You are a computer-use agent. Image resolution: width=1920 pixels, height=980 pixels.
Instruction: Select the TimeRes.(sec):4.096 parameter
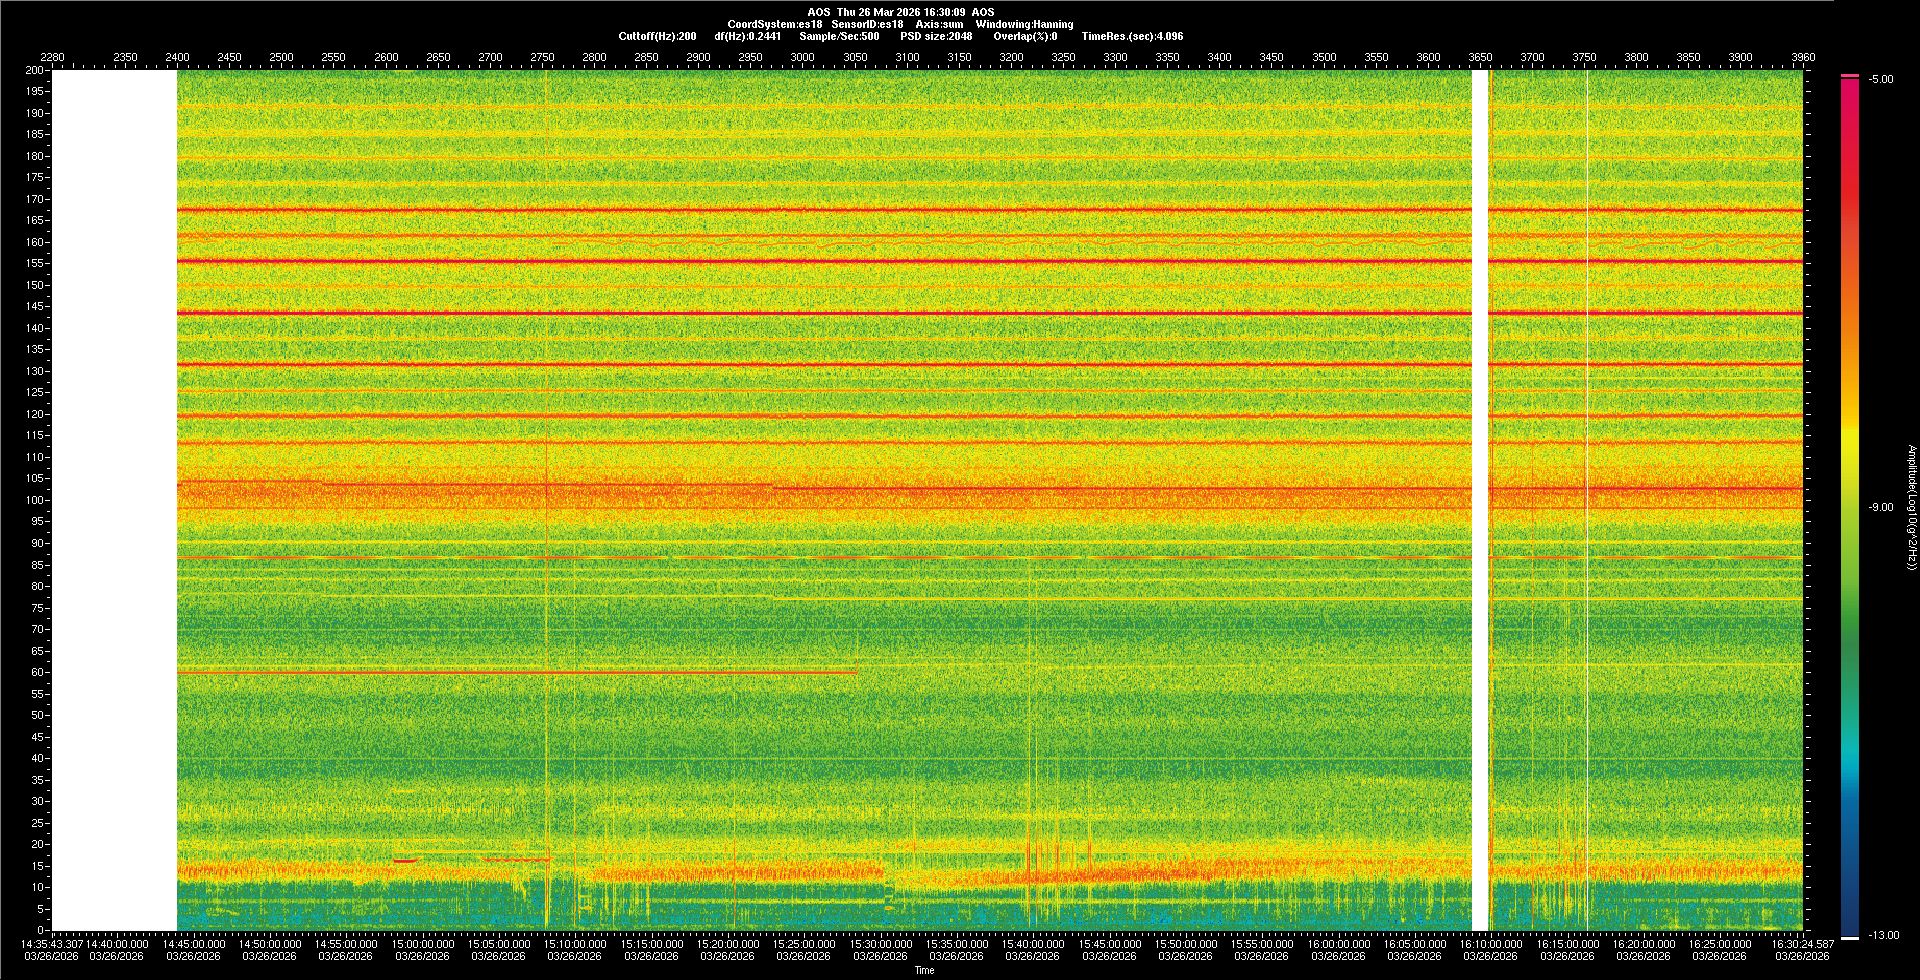pos(1131,36)
